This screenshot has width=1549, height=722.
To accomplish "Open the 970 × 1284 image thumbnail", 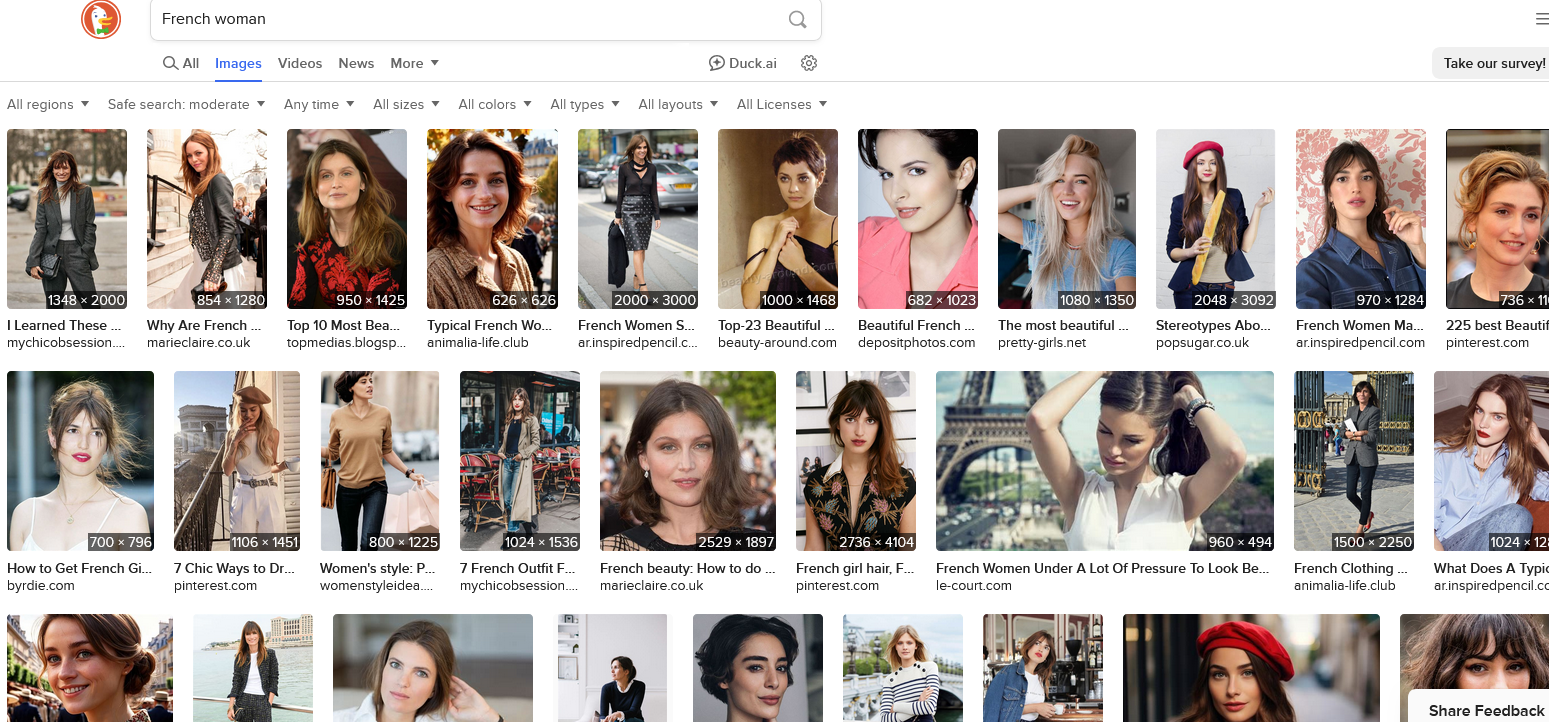I will (x=1361, y=219).
